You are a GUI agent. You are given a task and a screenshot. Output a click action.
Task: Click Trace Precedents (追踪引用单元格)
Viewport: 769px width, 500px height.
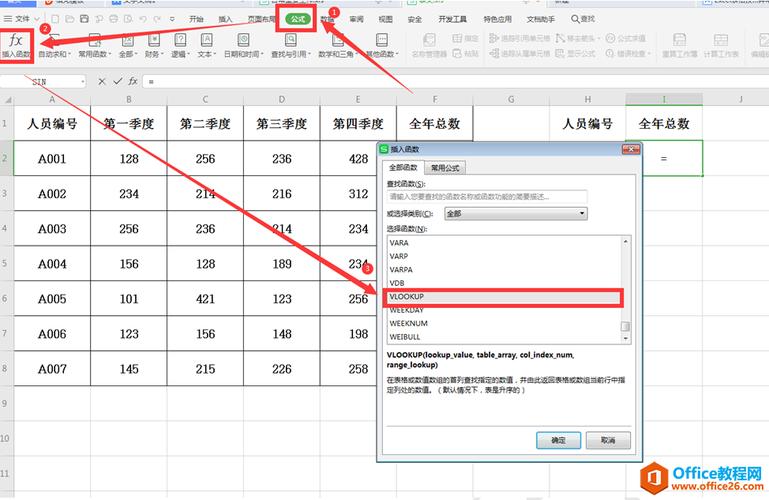[x=520, y=38]
